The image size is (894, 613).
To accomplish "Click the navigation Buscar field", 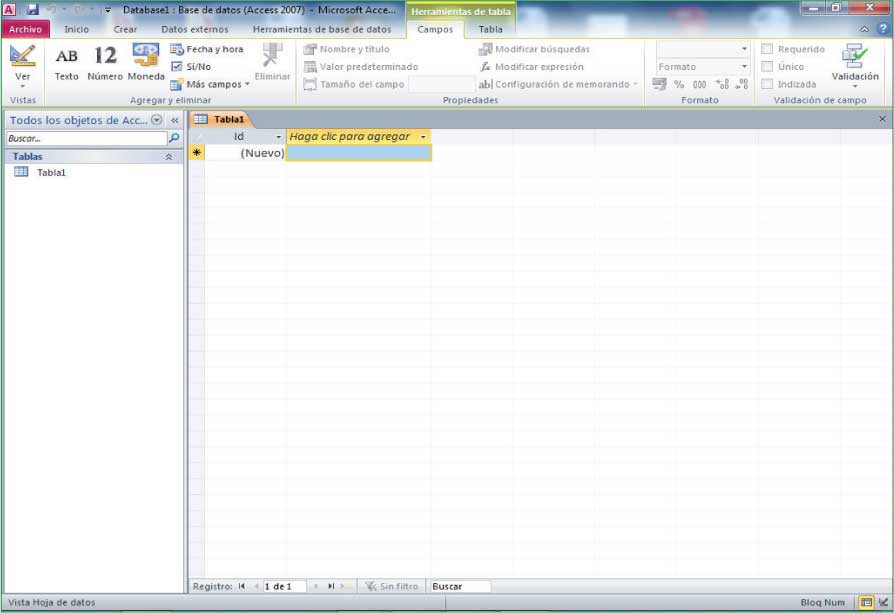I will [86, 138].
